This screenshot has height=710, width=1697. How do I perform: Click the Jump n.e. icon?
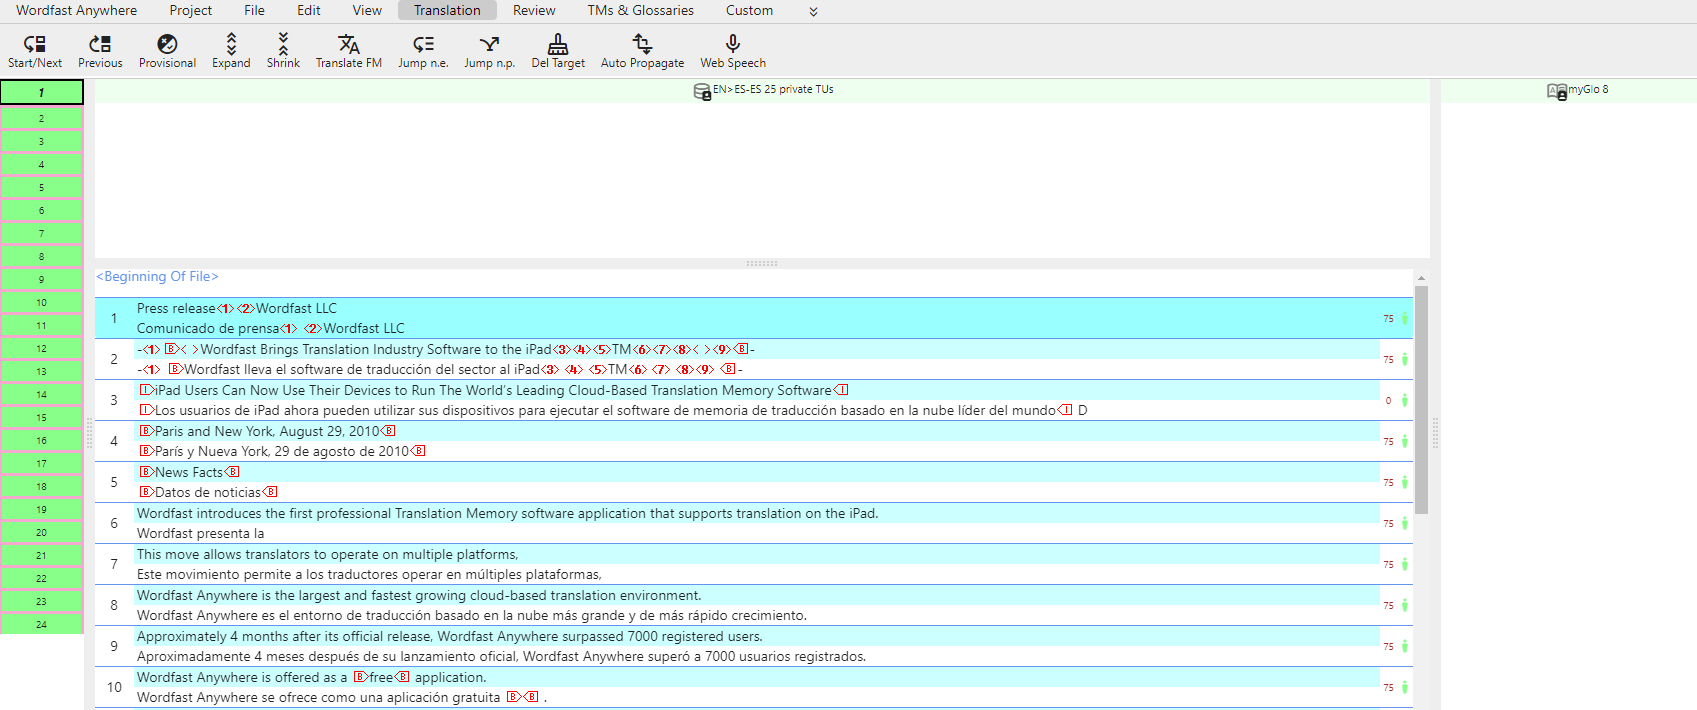(423, 43)
